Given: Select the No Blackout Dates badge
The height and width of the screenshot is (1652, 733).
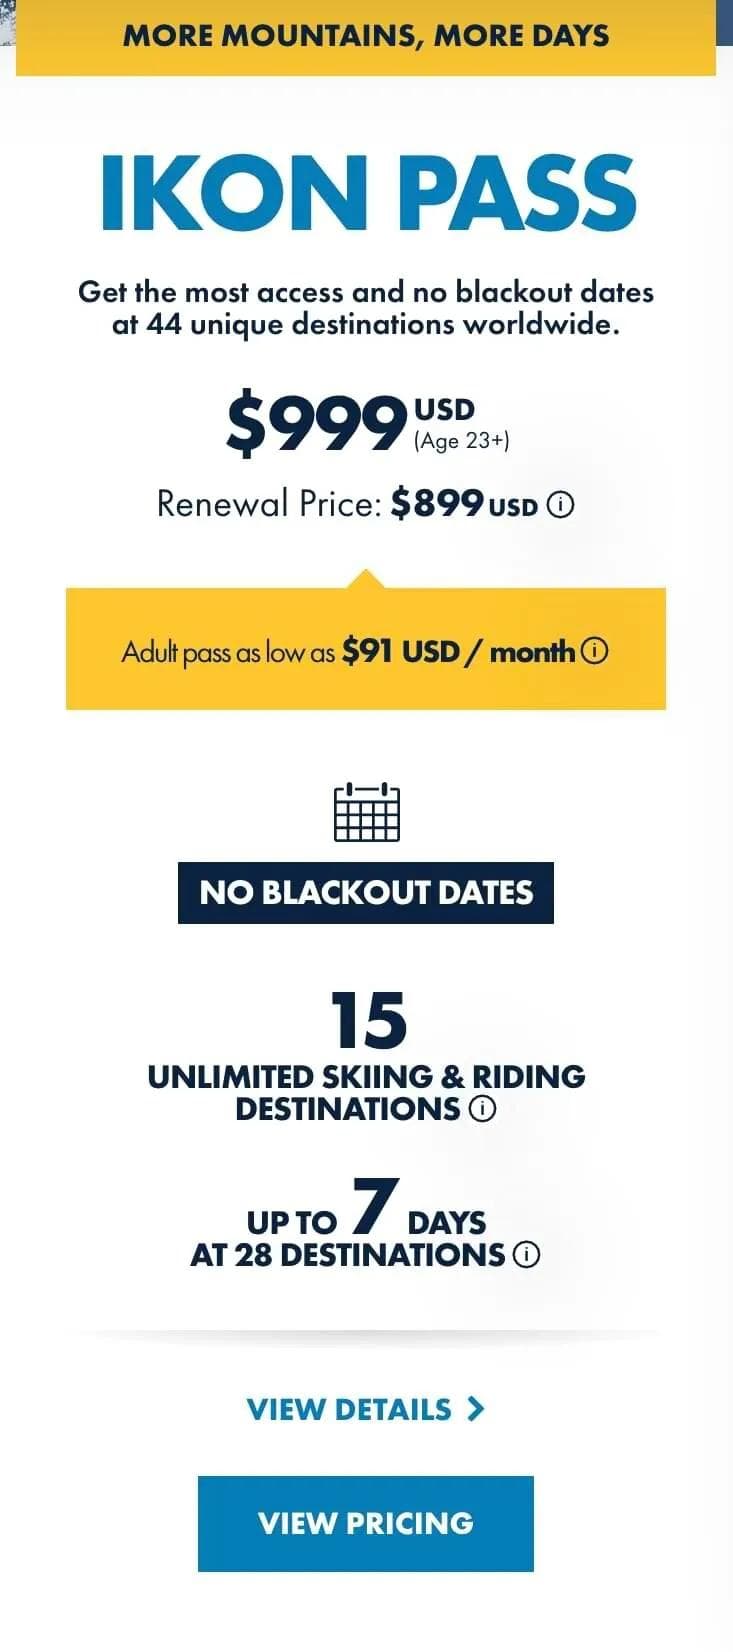Looking at the screenshot, I should click(366, 892).
